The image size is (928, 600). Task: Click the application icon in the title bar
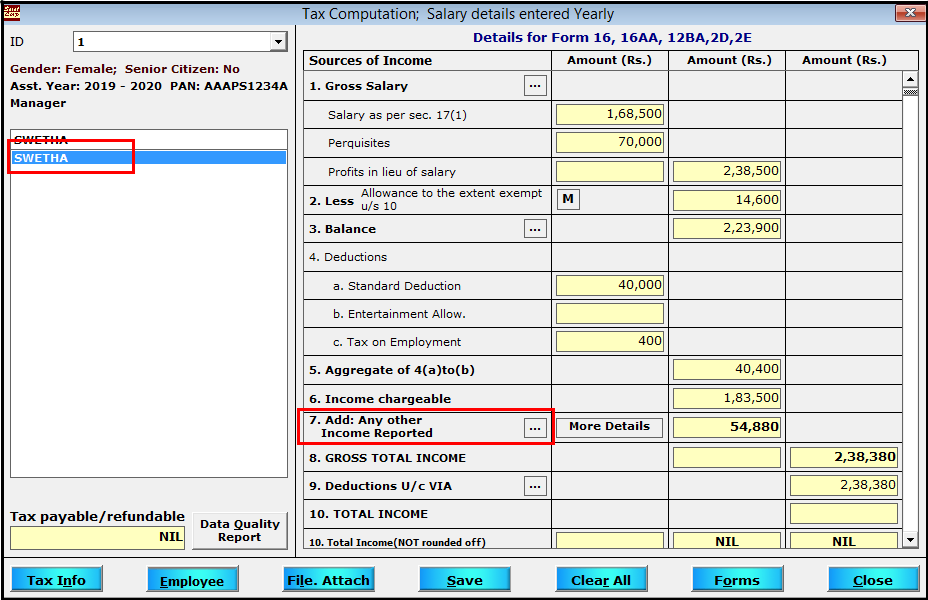point(12,12)
